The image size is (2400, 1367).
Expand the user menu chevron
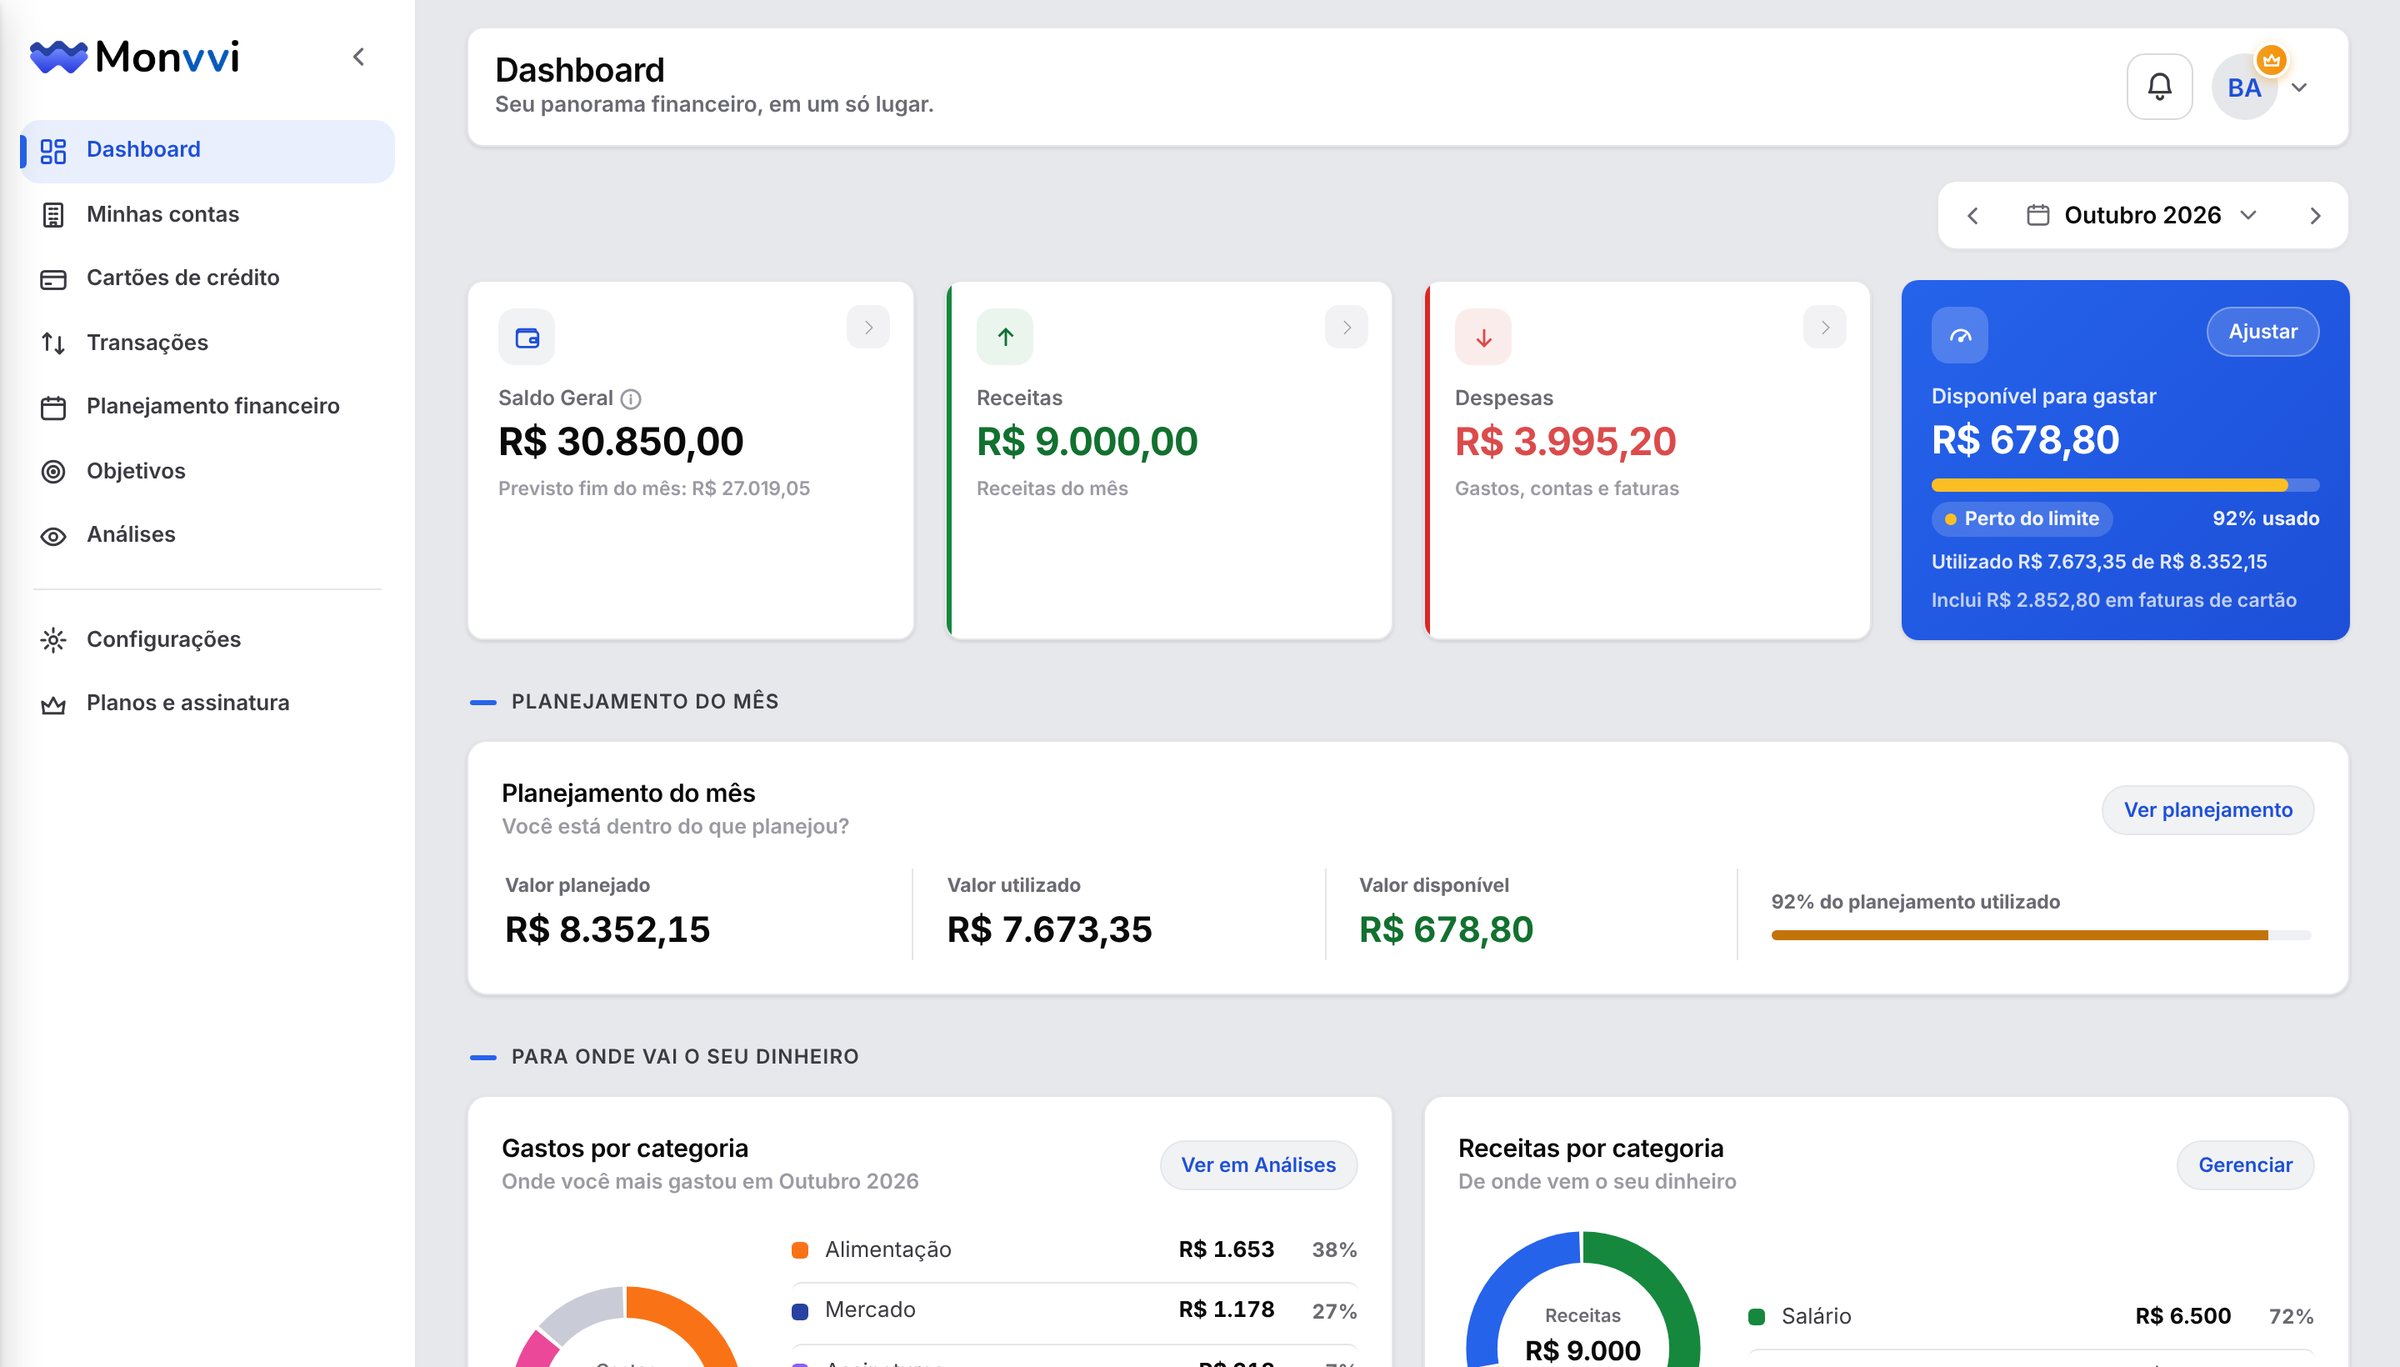tap(2299, 88)
